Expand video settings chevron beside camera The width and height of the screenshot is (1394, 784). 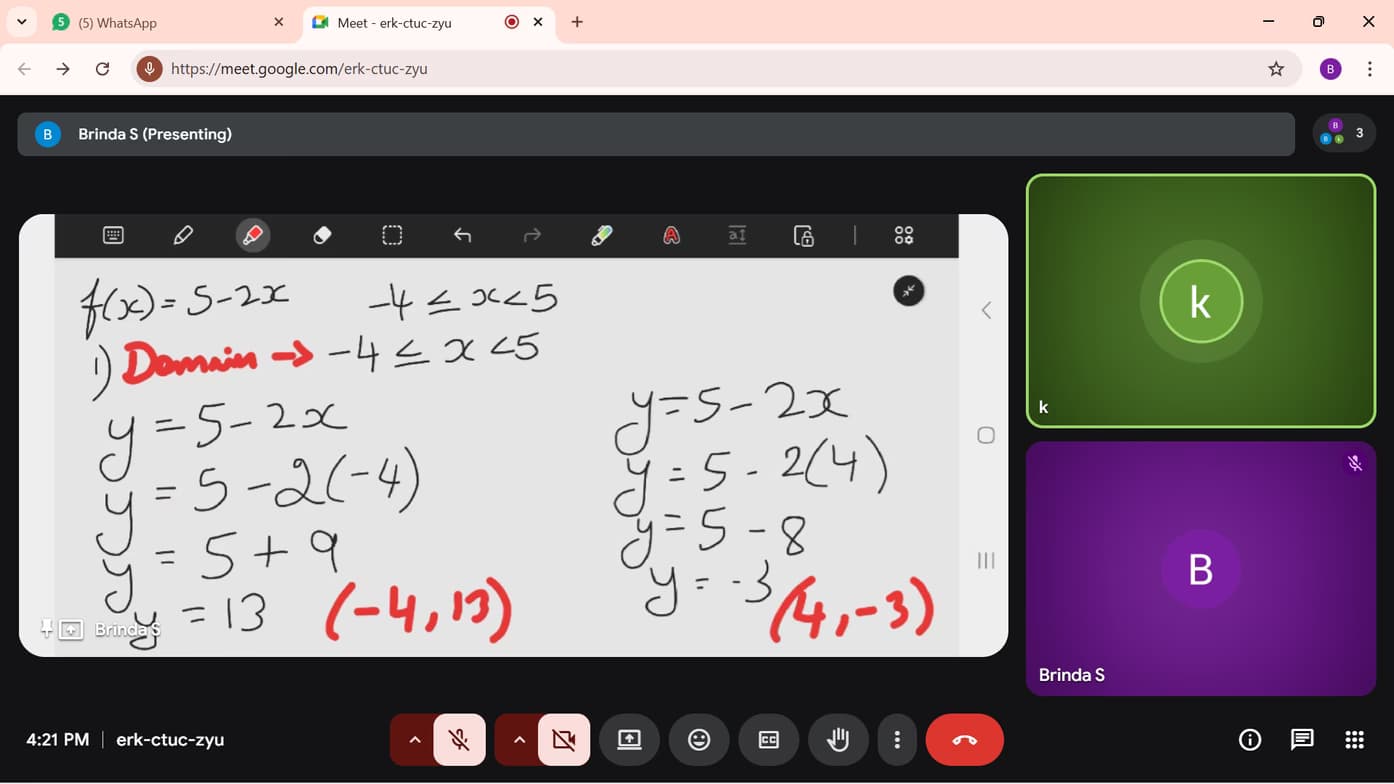[518, 740]
